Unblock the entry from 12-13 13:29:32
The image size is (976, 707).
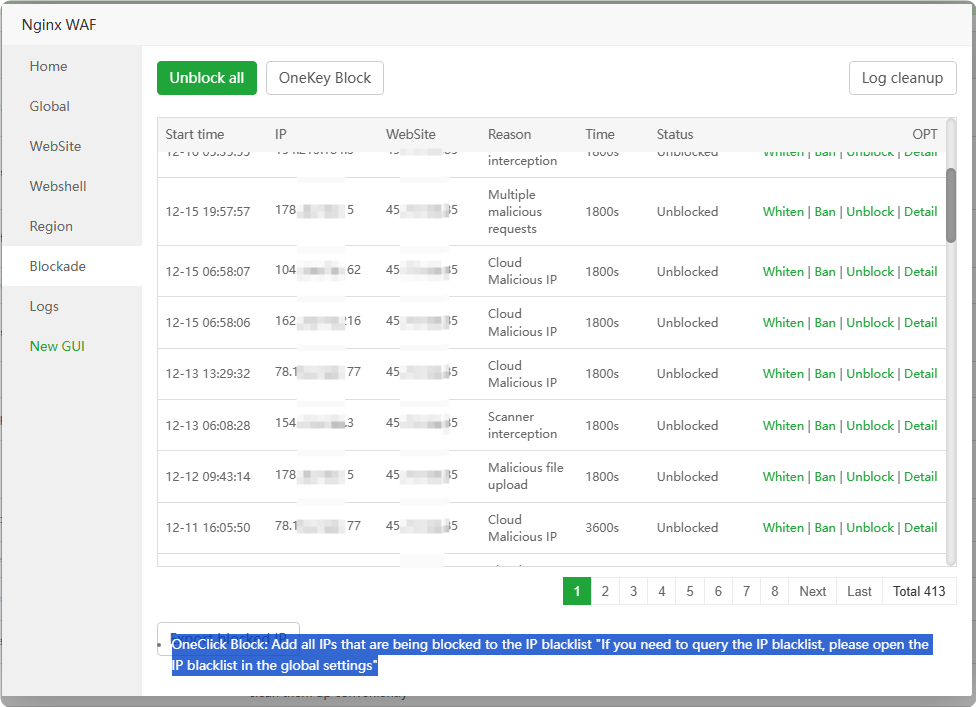coord(870,373)
